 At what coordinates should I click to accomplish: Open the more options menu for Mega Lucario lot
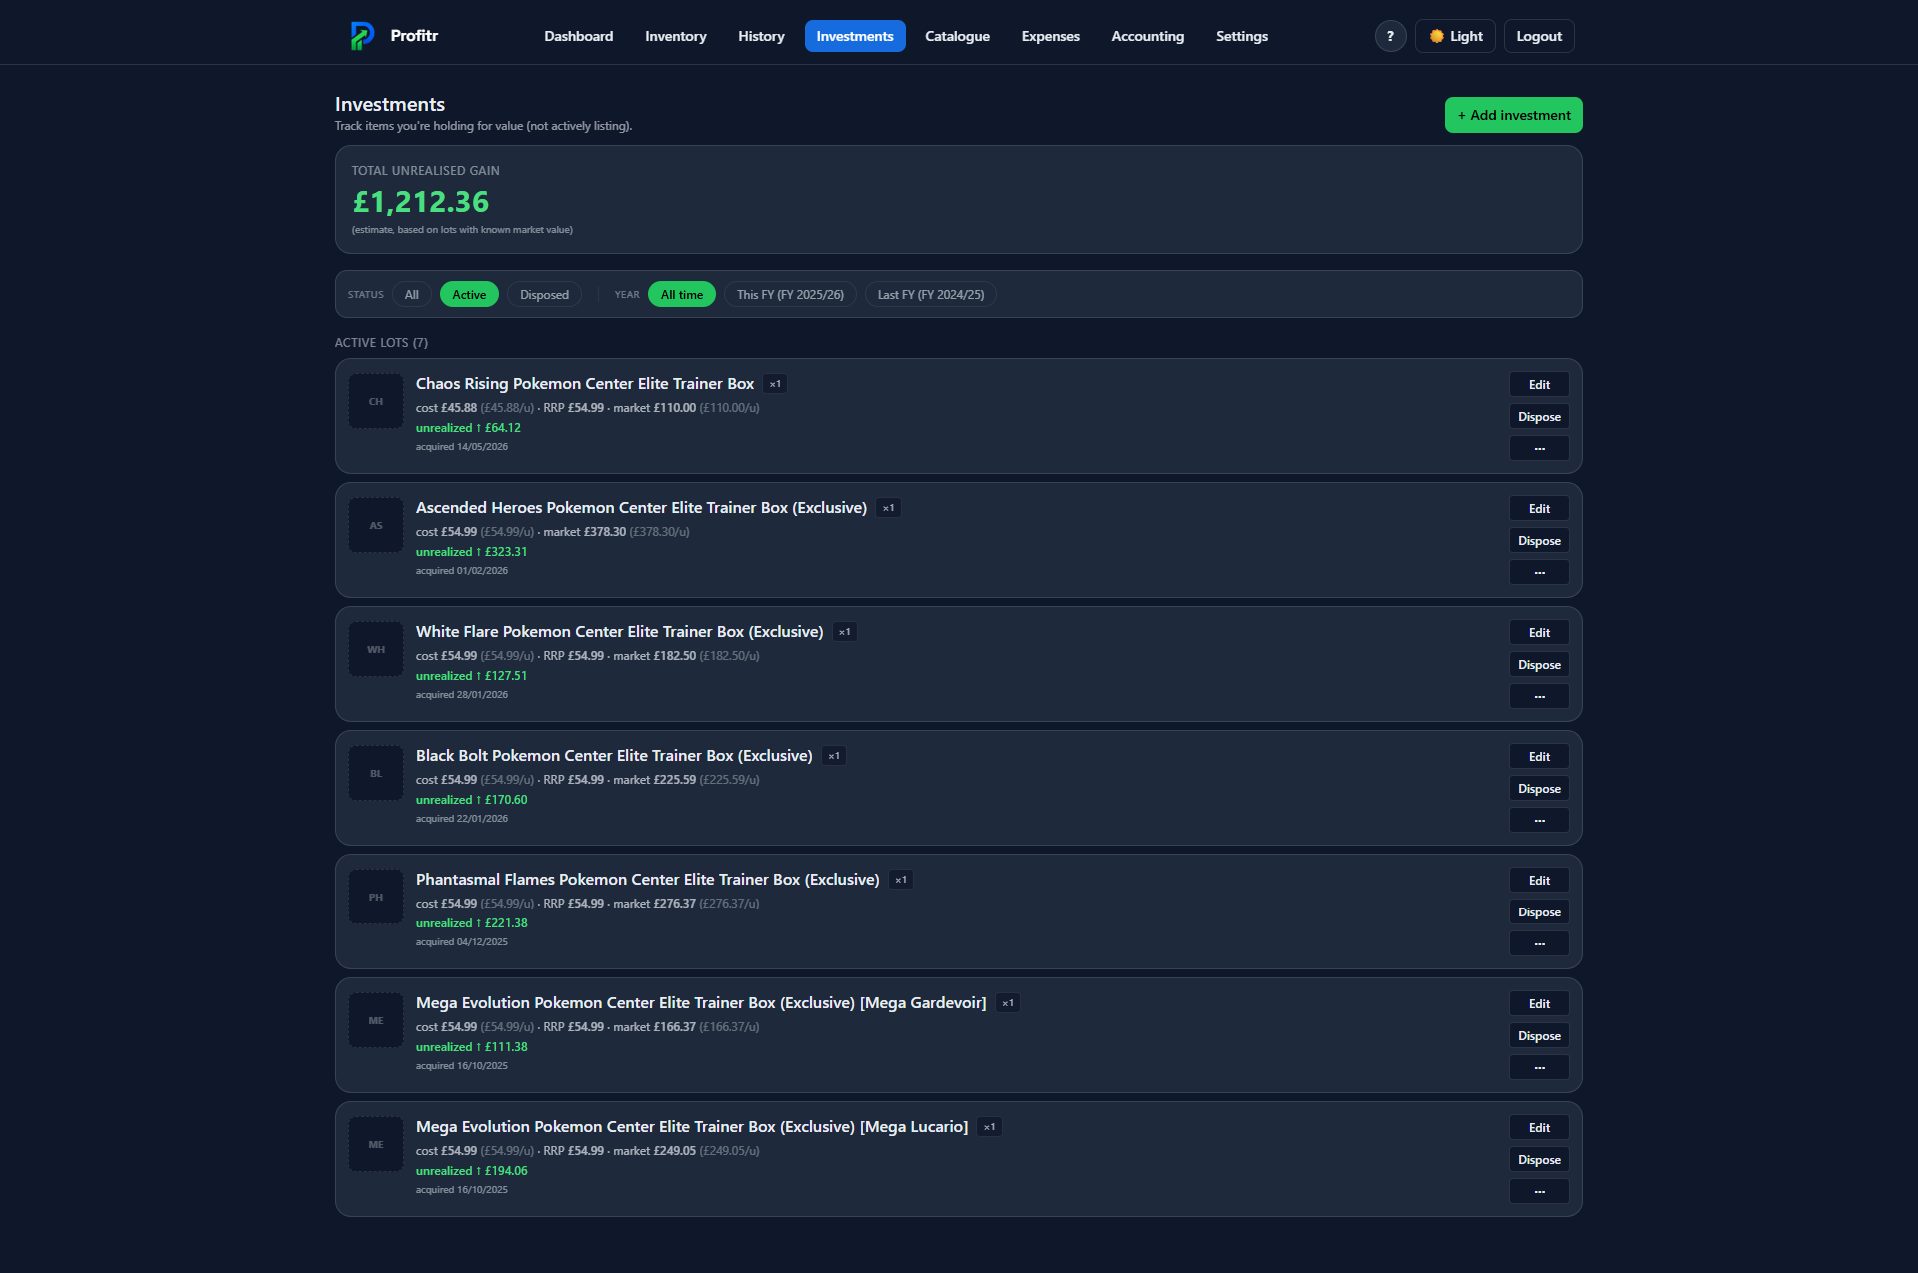click(x=1539, y=1191)
